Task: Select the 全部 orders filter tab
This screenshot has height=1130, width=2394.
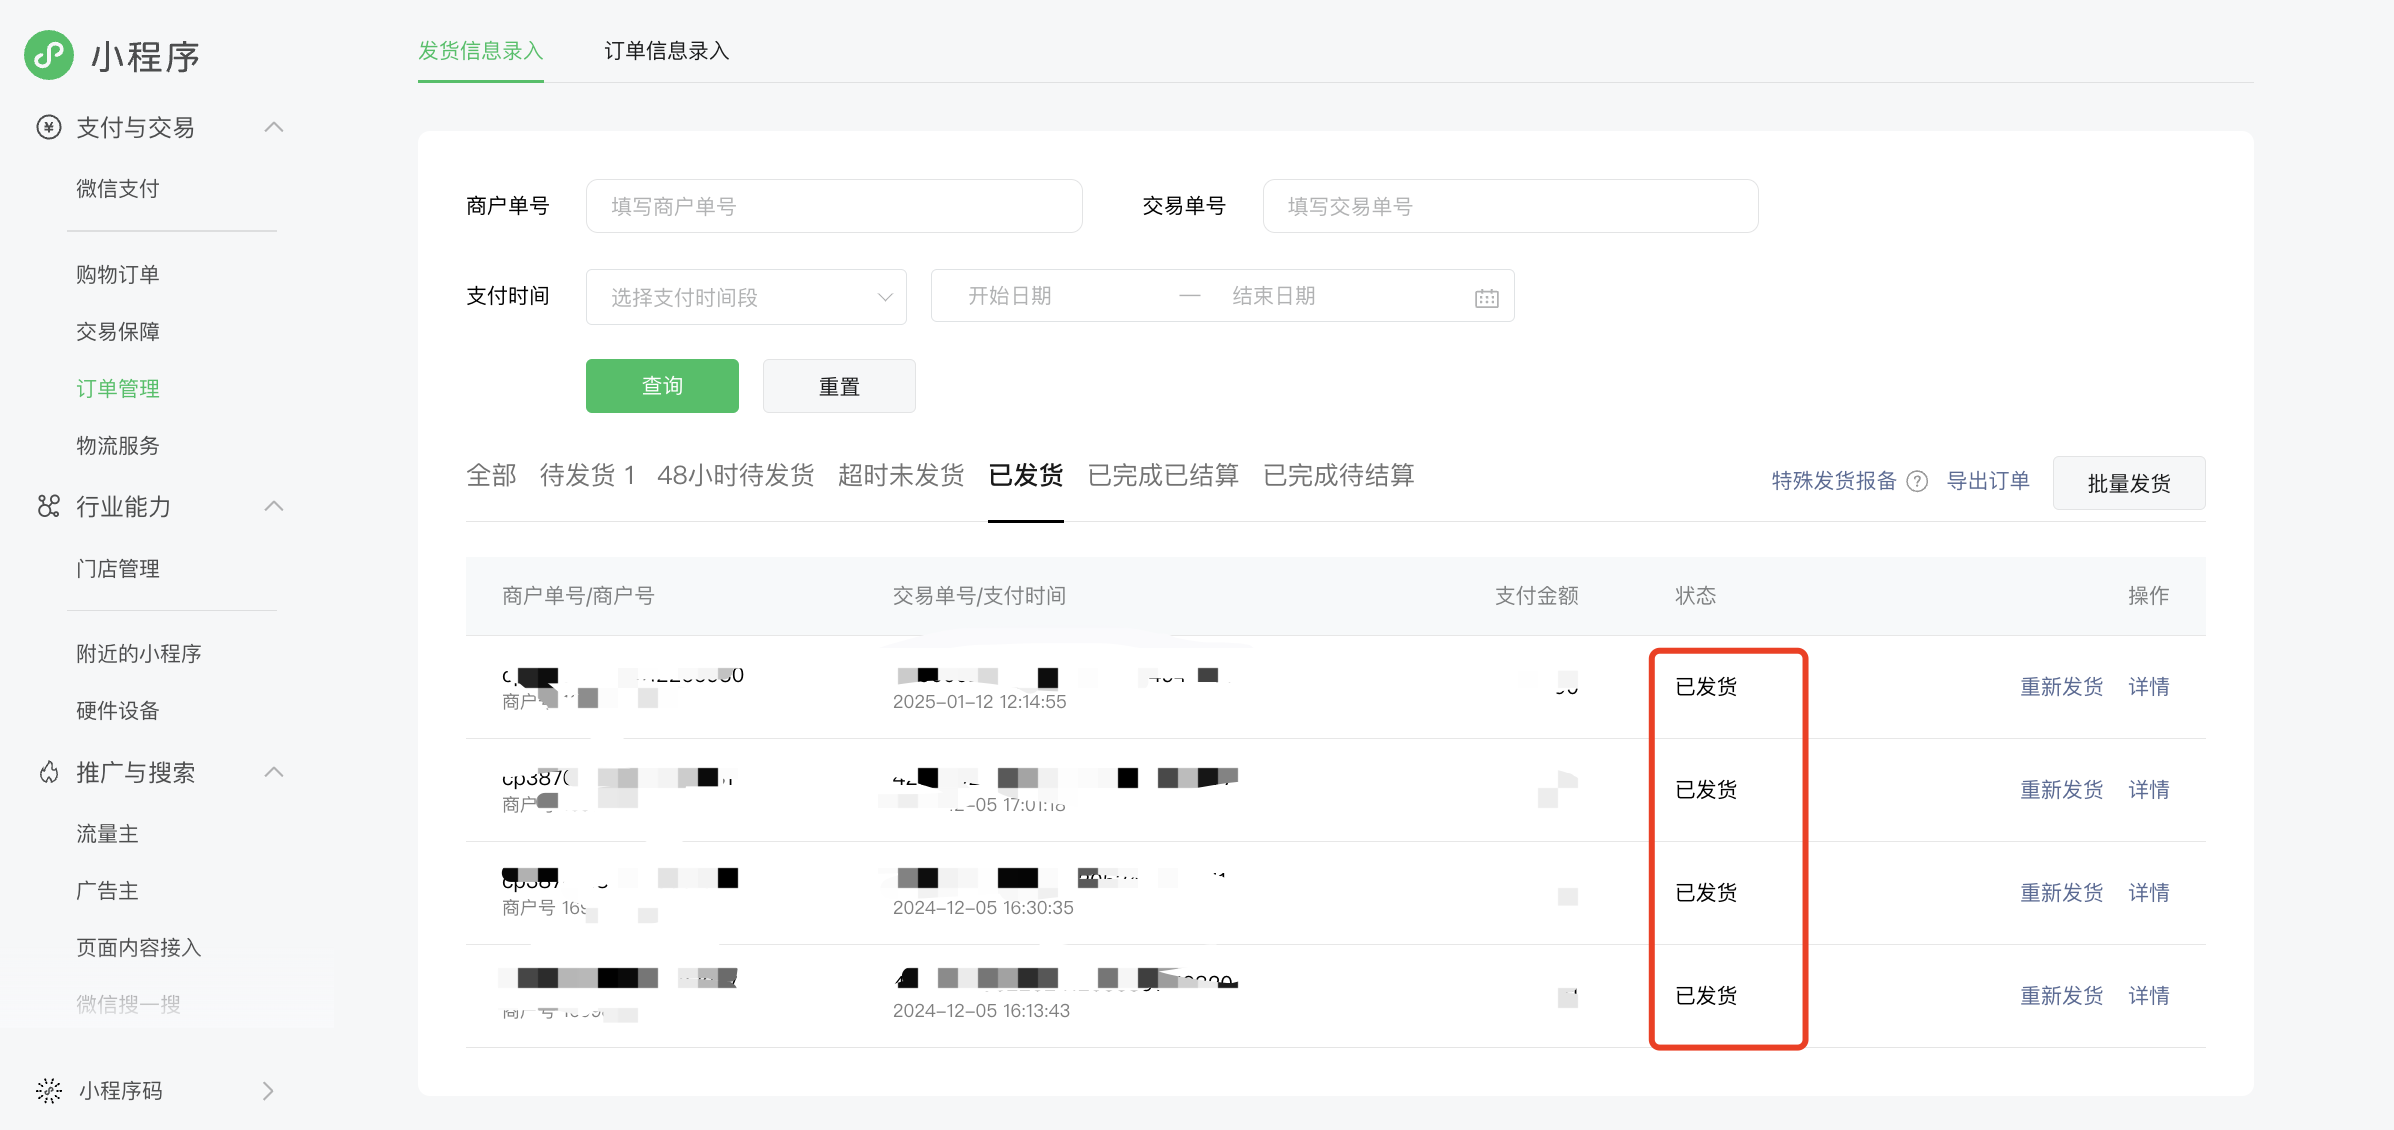Action: click(x=491, y=475)
